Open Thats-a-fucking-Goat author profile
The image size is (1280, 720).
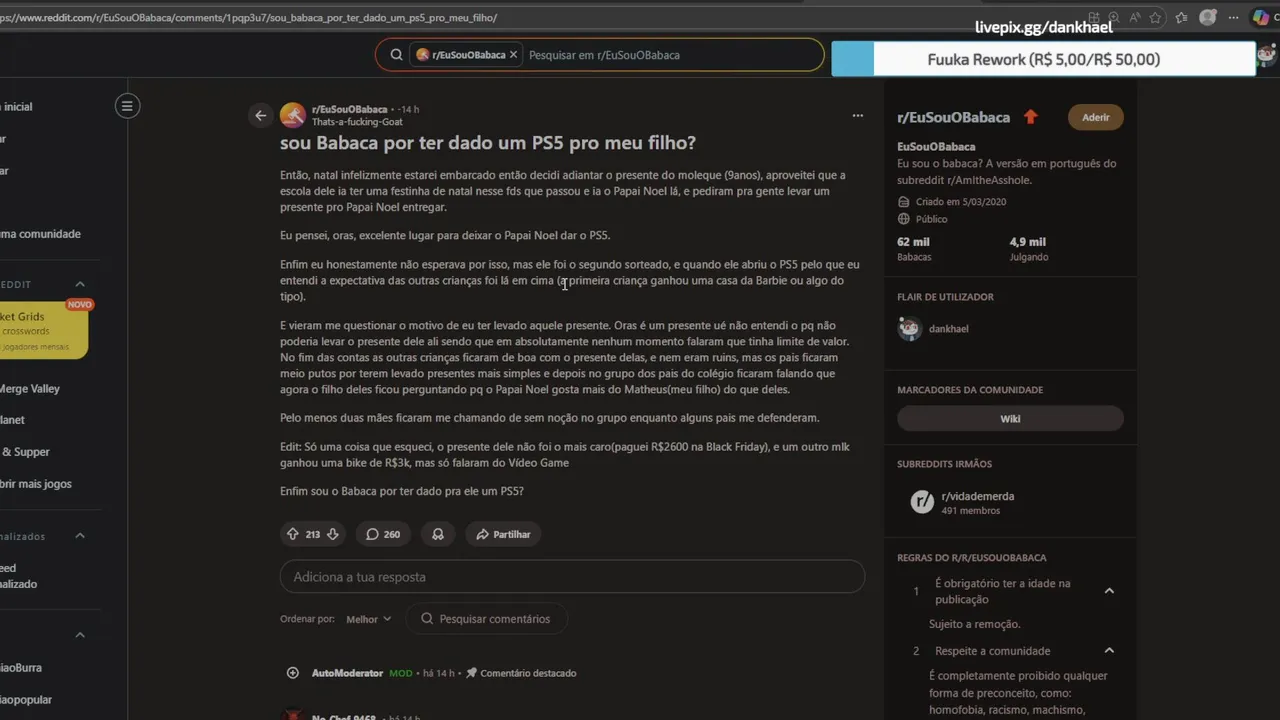pyautogui.click(x=357, y=122)
